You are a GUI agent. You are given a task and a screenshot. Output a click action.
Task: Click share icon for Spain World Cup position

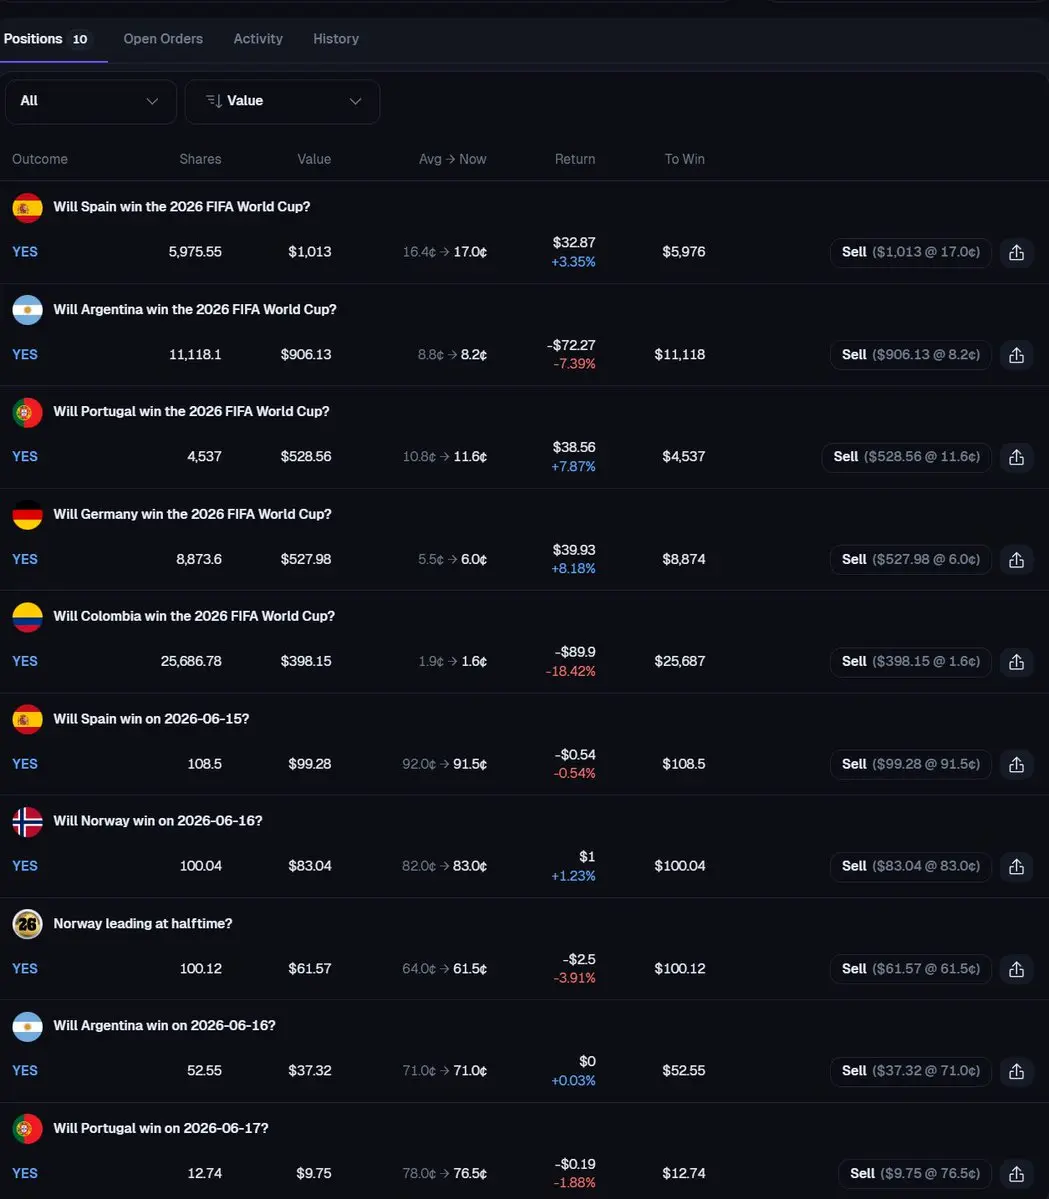(1016, 252)
